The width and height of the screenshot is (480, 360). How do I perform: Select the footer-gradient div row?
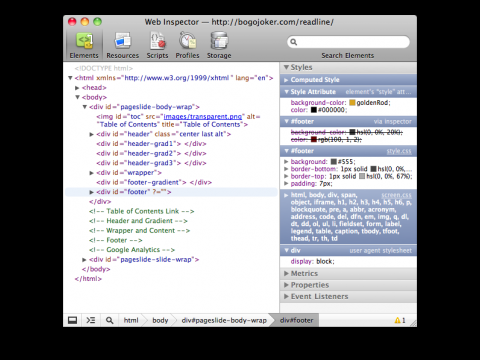154,183
